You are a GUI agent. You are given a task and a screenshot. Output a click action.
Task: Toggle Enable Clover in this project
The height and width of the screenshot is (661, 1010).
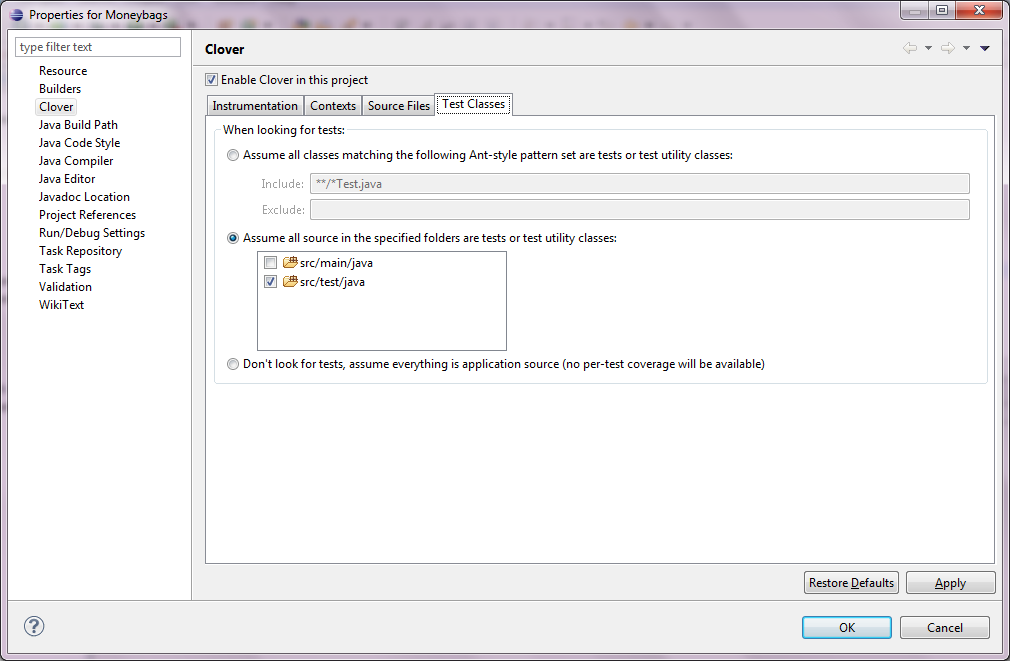tap(211, 80)
